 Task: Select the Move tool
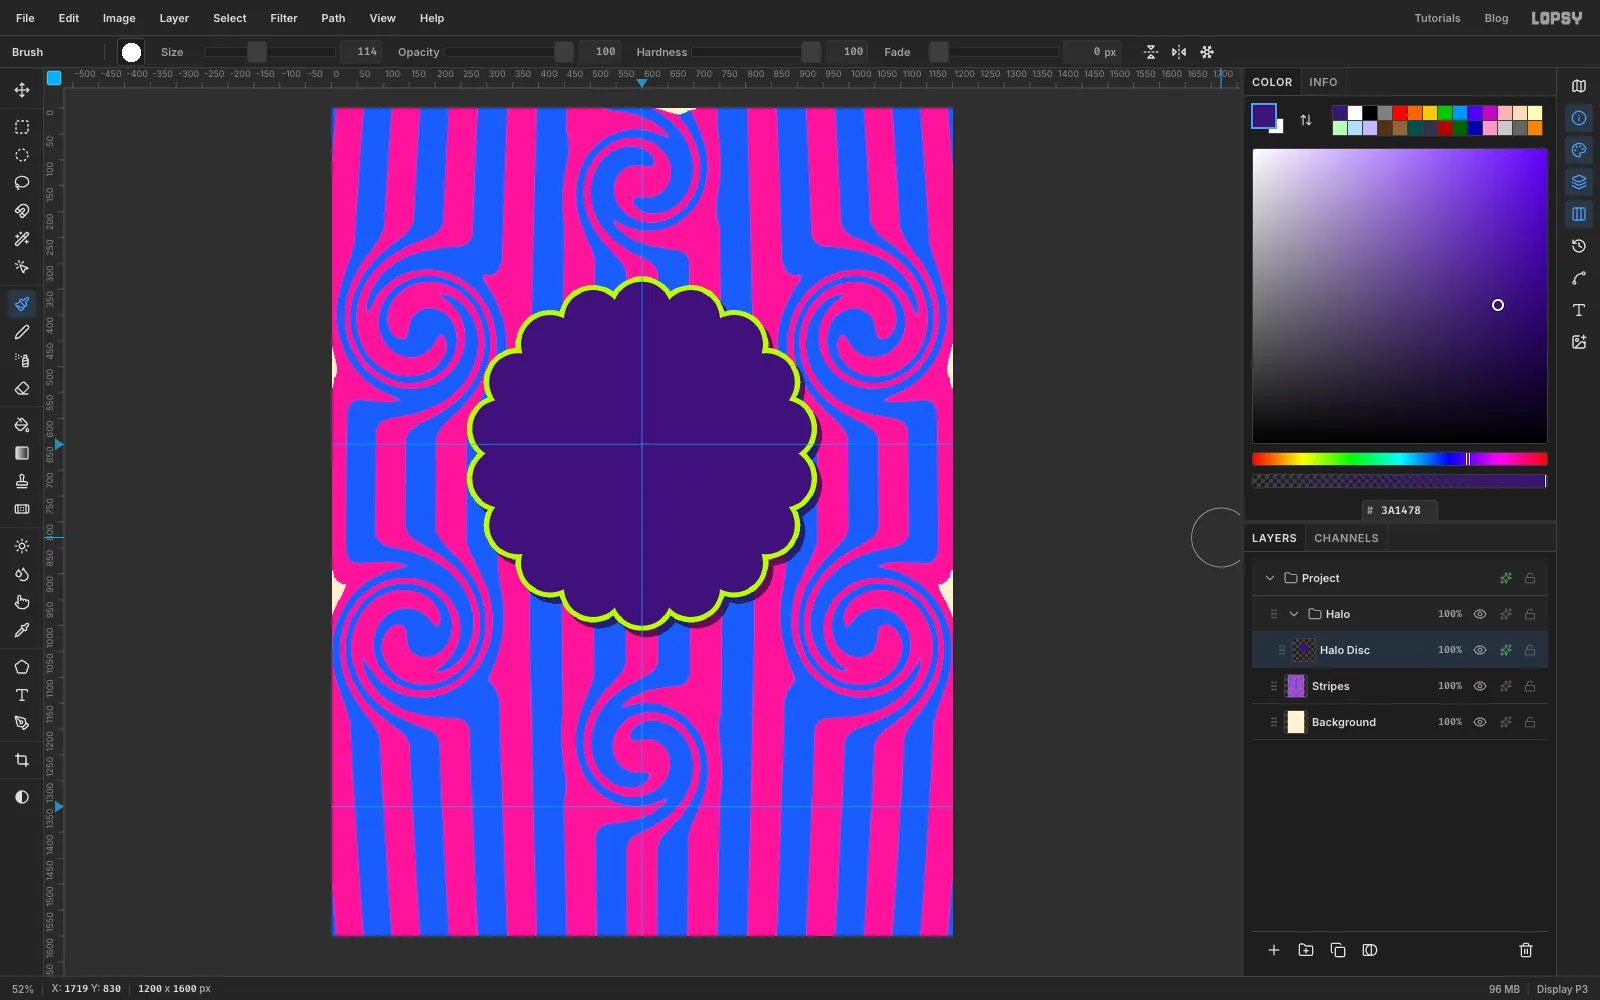[22, 90]
